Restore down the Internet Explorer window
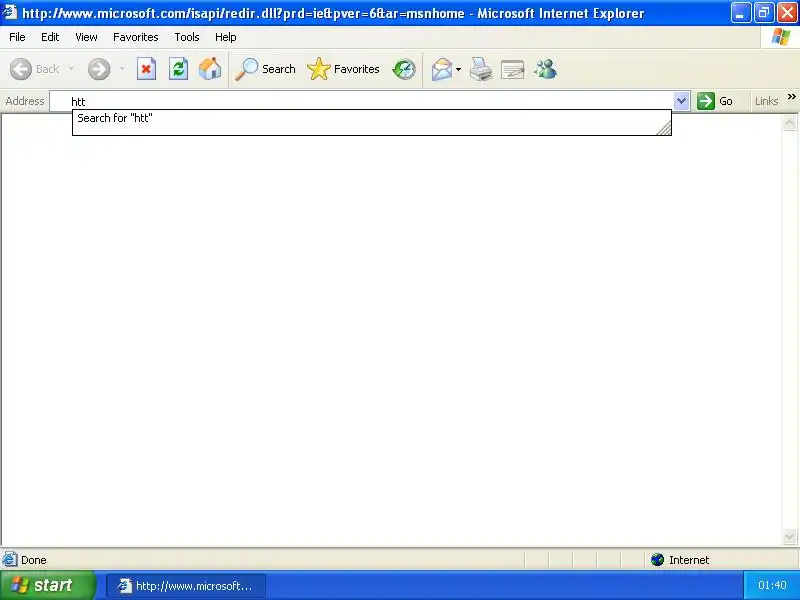 pyautogui.click(x=764, y=13)
